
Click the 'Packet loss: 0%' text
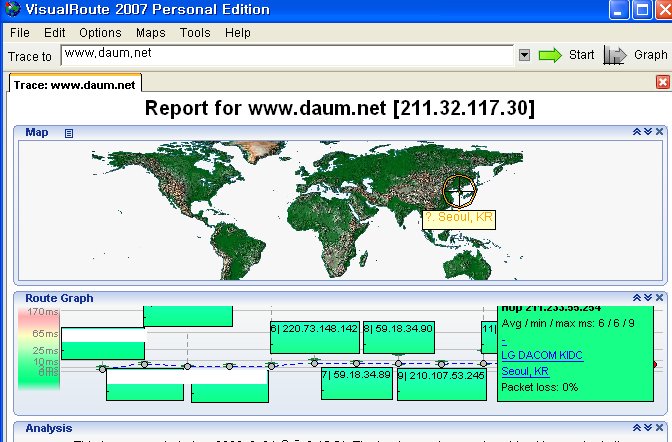coord(540,388)
